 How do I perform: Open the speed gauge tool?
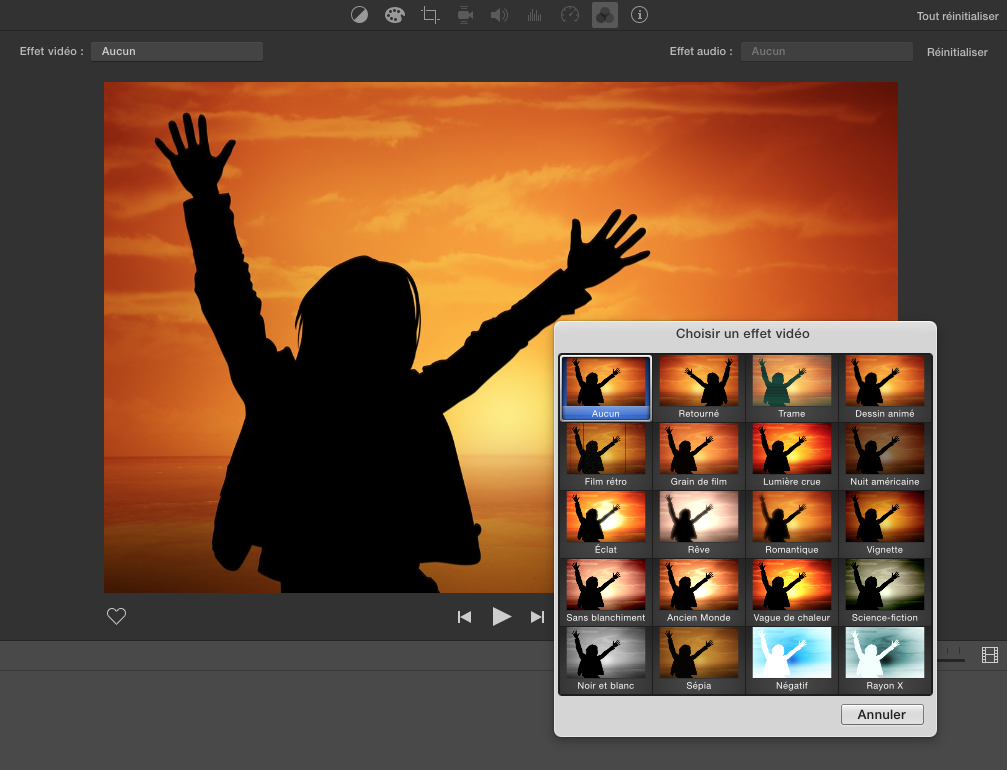570,15
